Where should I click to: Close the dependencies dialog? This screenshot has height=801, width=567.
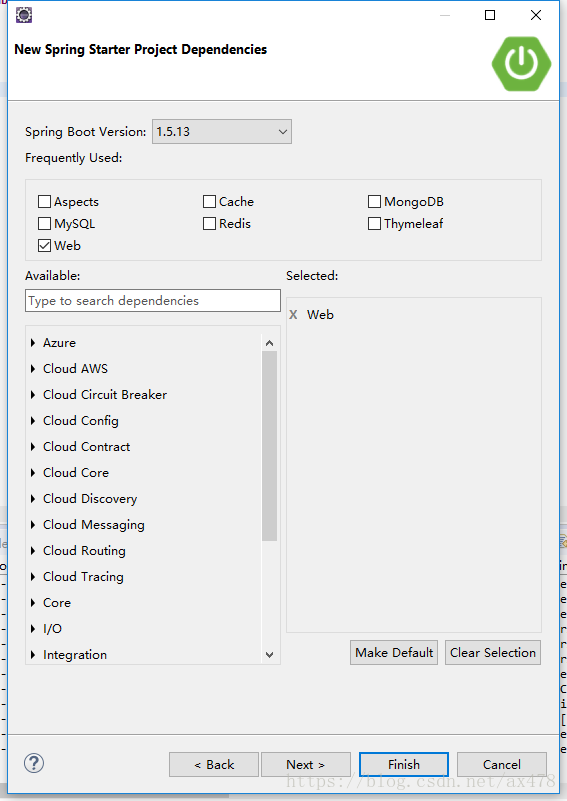pyautogui.click(x=536, y=15)
